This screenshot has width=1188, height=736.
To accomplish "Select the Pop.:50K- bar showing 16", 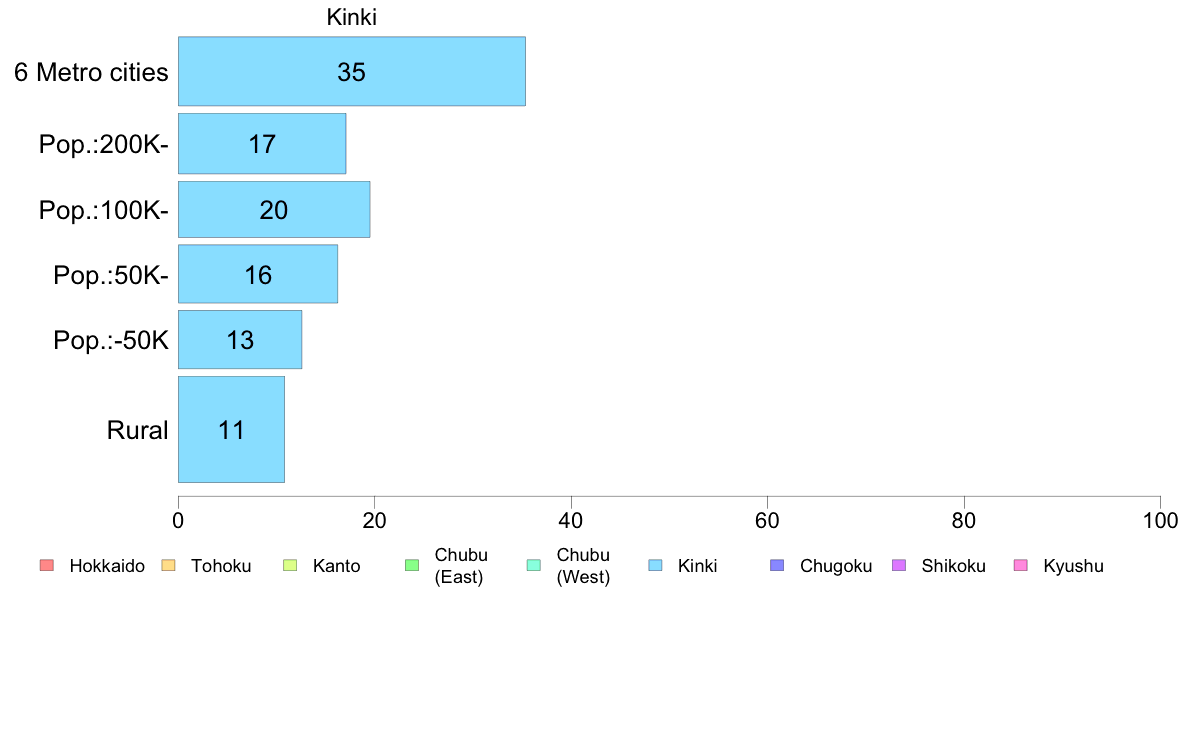I will coord(258,274).
